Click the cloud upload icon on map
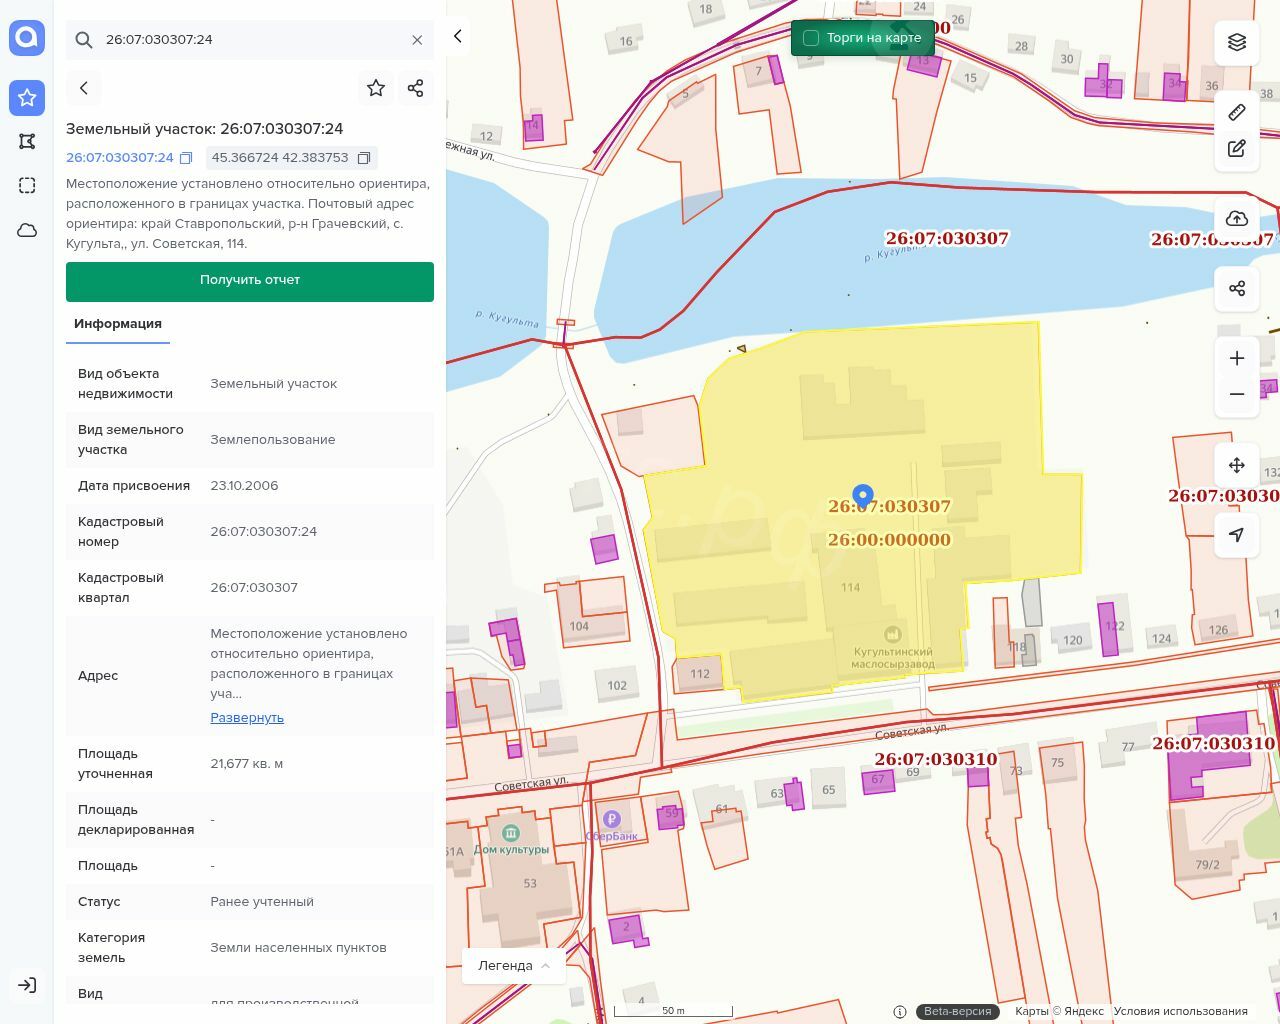The width and height of the screenshot is (1280, 1024). point(1237,219)
